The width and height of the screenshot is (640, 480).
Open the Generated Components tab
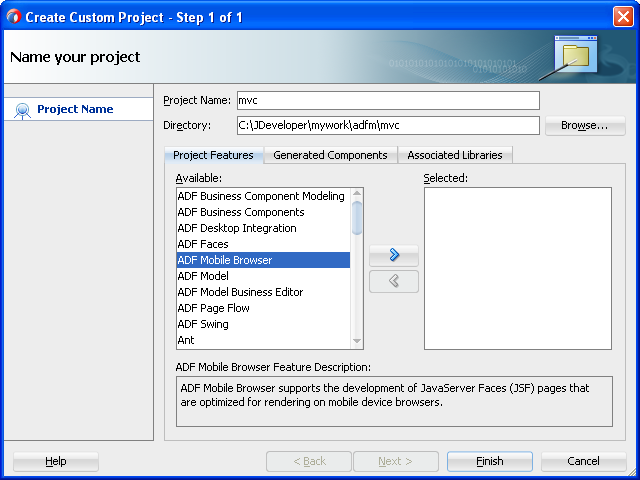pyautogui.click(x=330, y=155)
